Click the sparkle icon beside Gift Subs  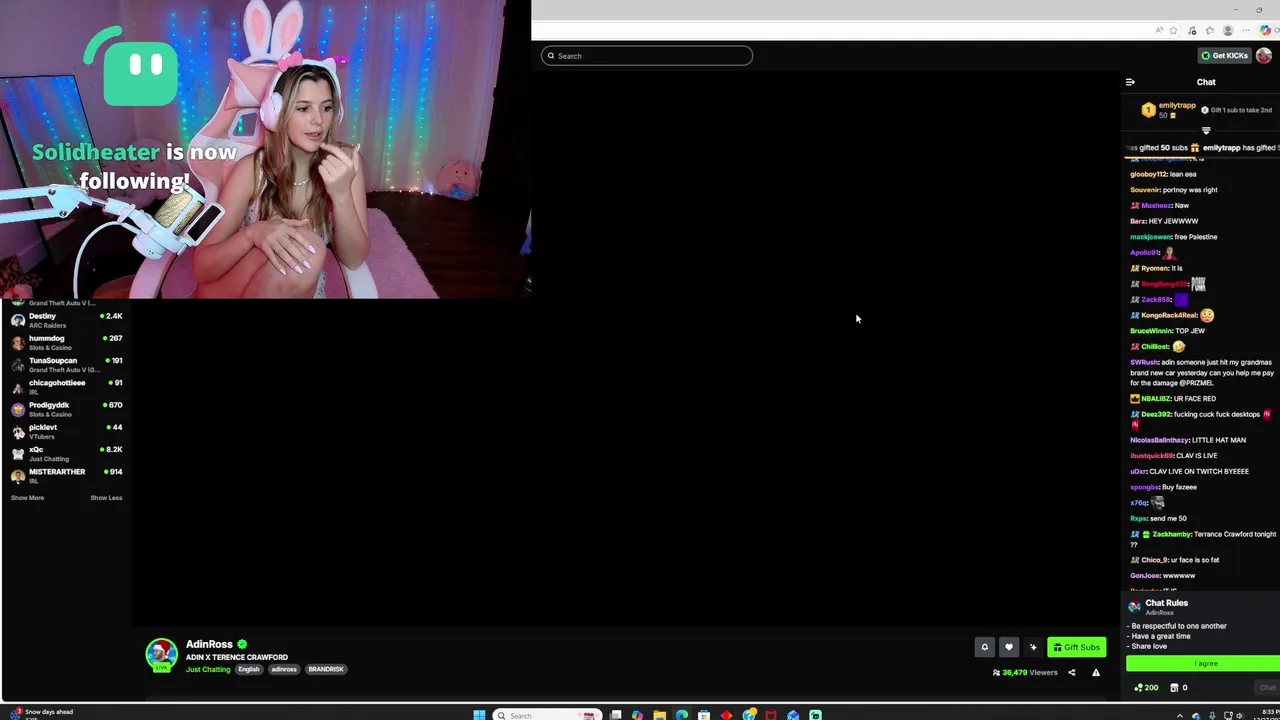click(x=1033, y=647)
